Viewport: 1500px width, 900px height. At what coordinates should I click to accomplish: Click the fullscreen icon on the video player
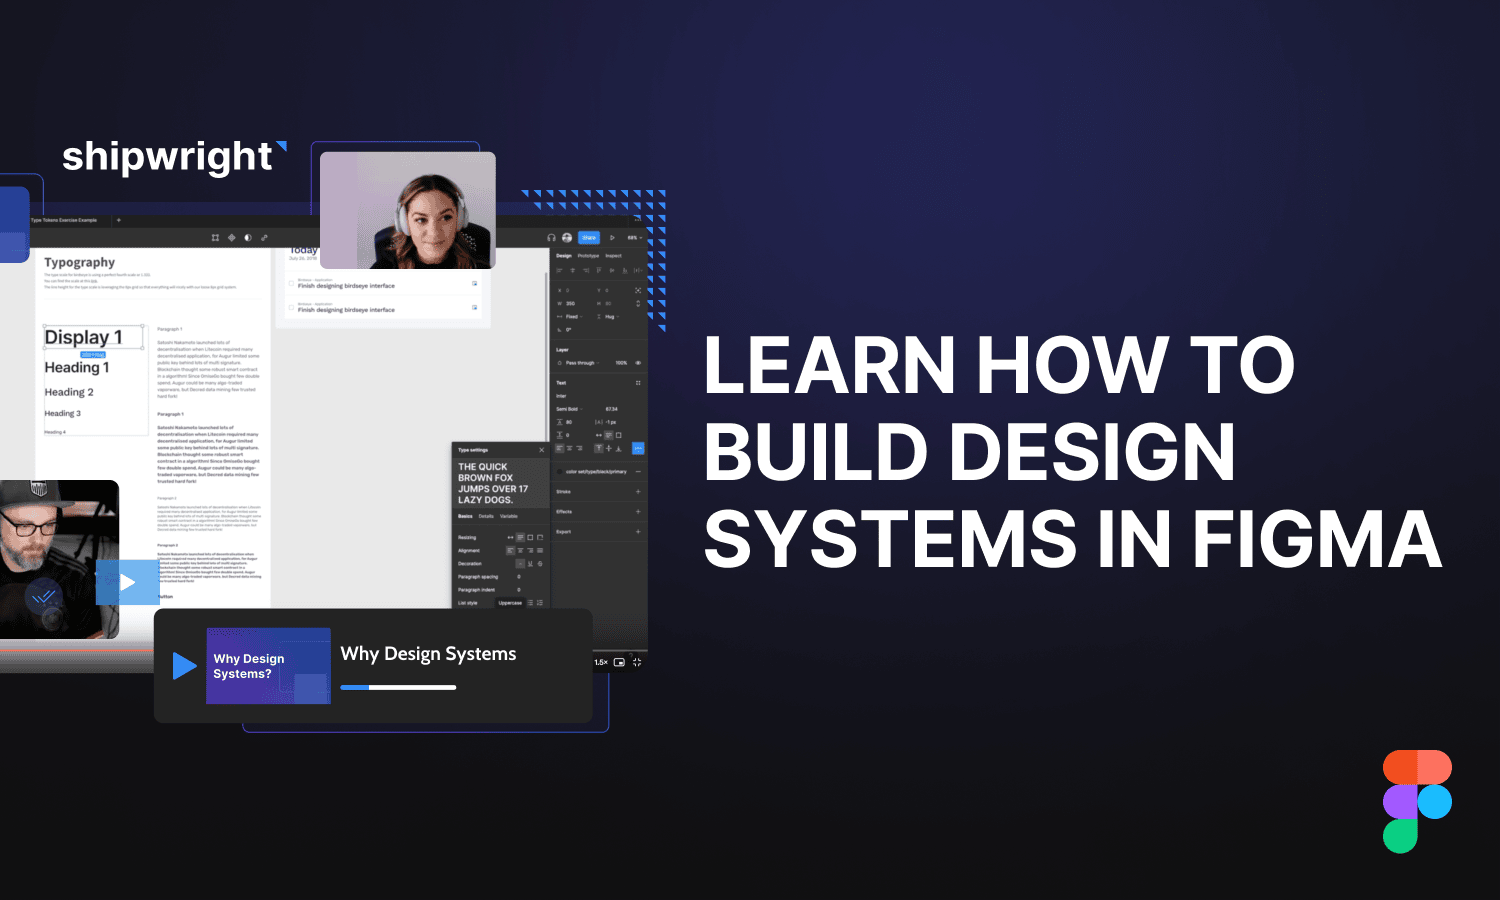[x=636, y=661]
